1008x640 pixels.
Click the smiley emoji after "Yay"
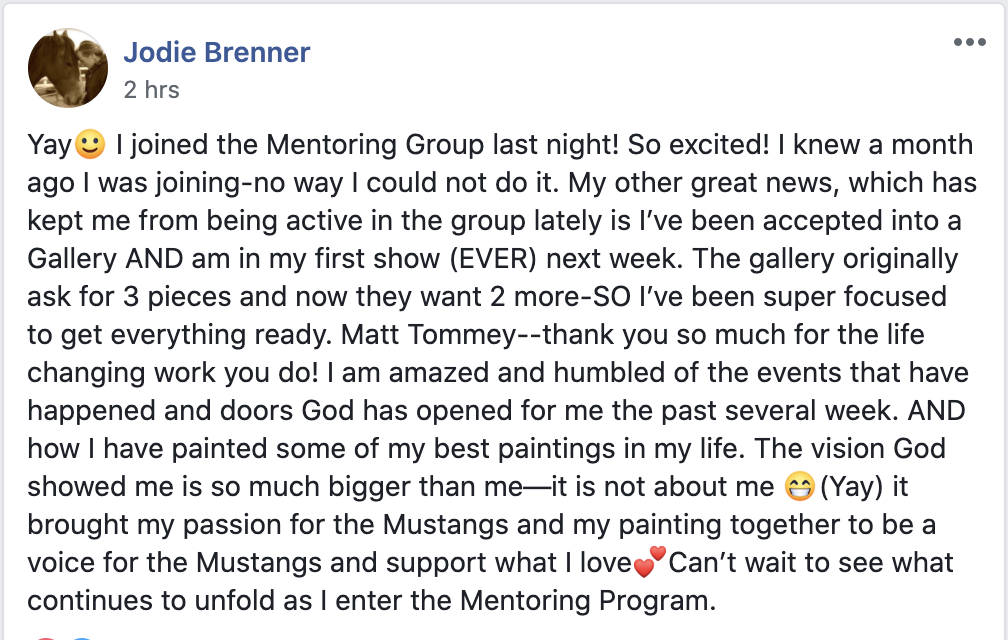point(90,146)
